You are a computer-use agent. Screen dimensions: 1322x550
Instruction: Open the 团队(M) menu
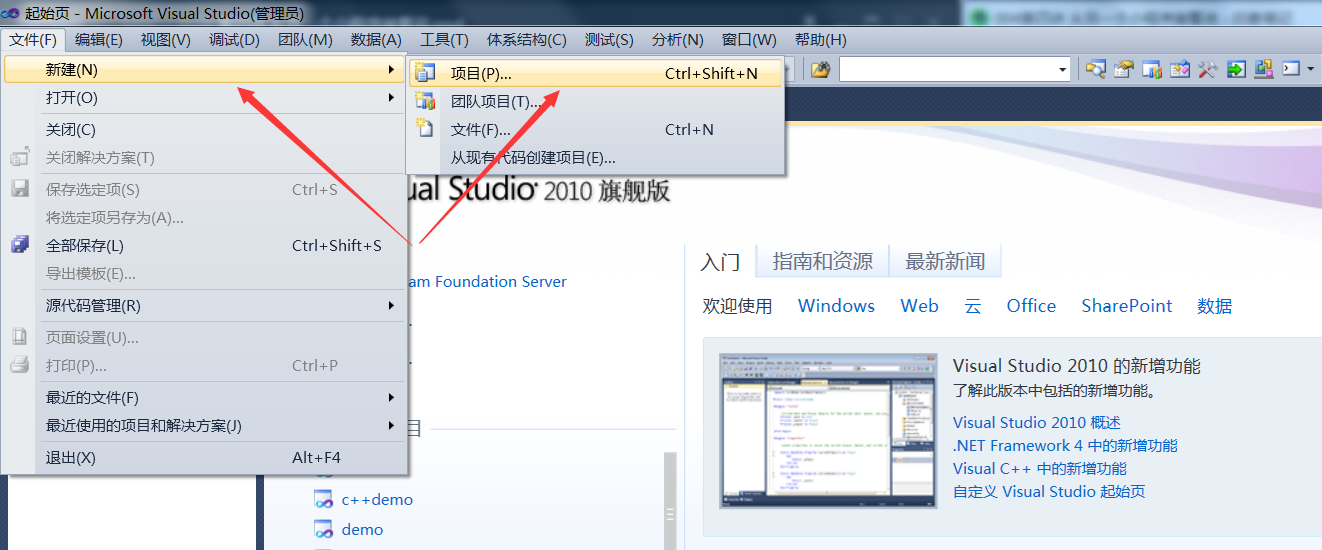tap(305, 39)
